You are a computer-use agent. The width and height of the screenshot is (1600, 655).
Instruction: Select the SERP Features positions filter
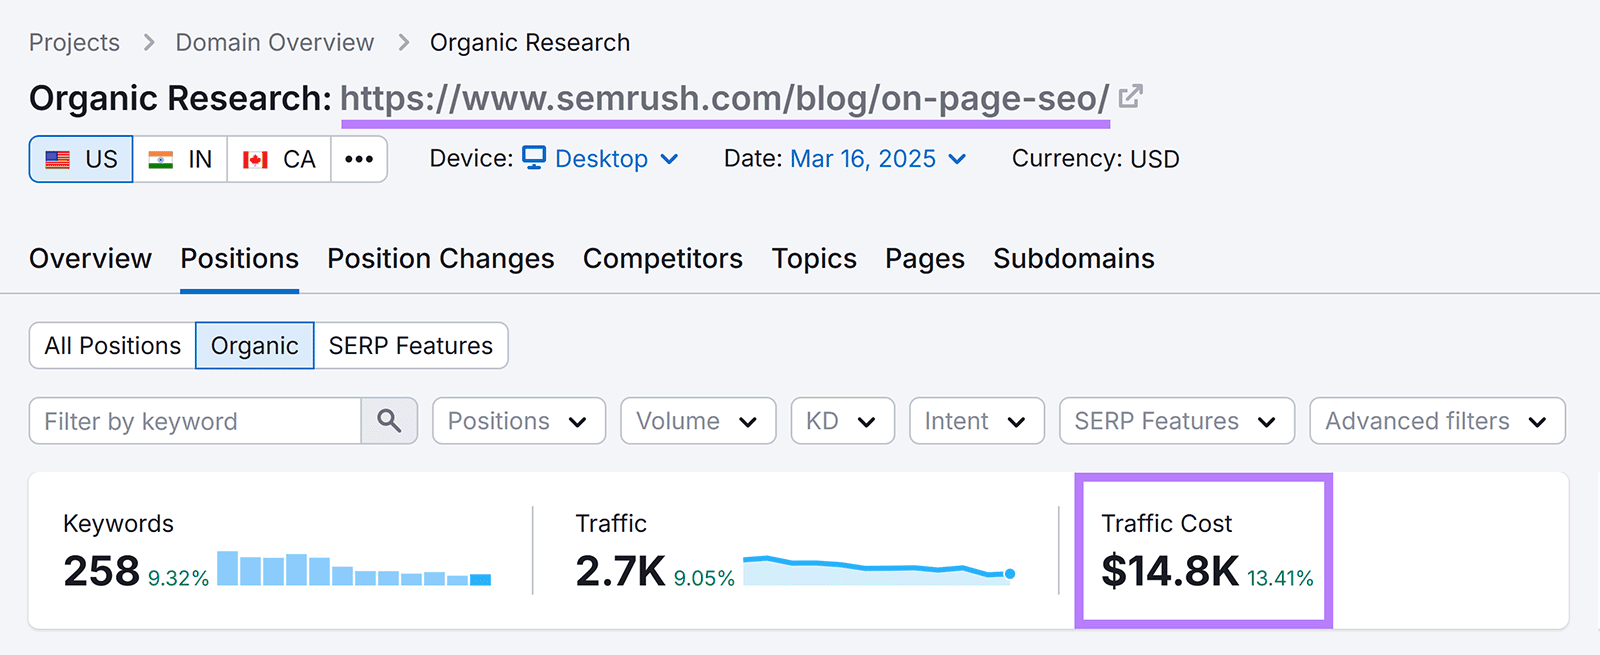pos(411,346)
